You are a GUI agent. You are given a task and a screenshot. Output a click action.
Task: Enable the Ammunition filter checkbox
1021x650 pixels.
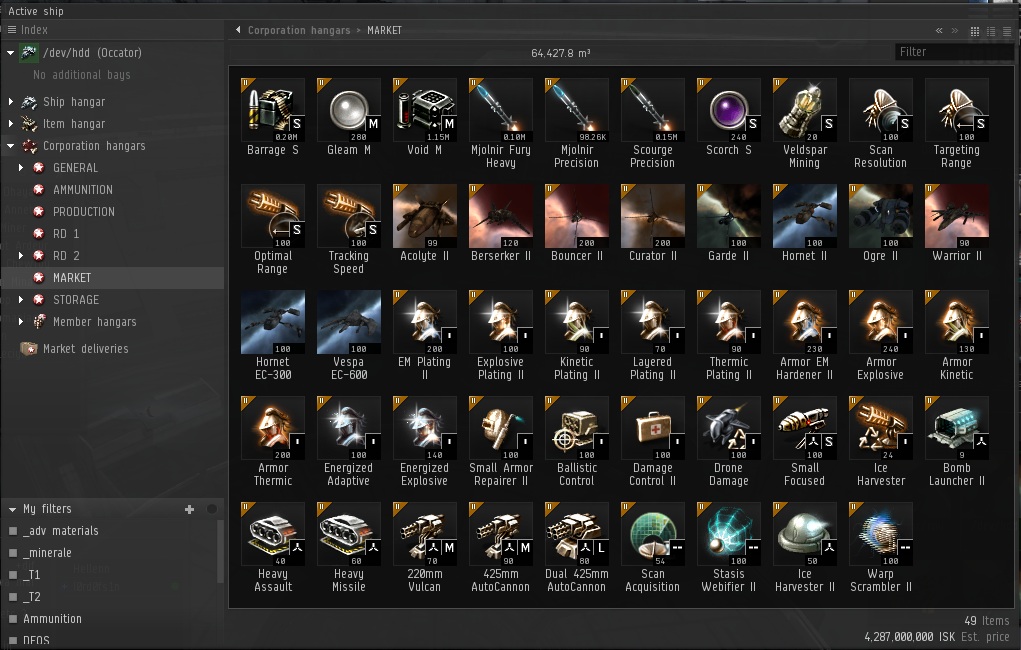click(x=13, y=619)
